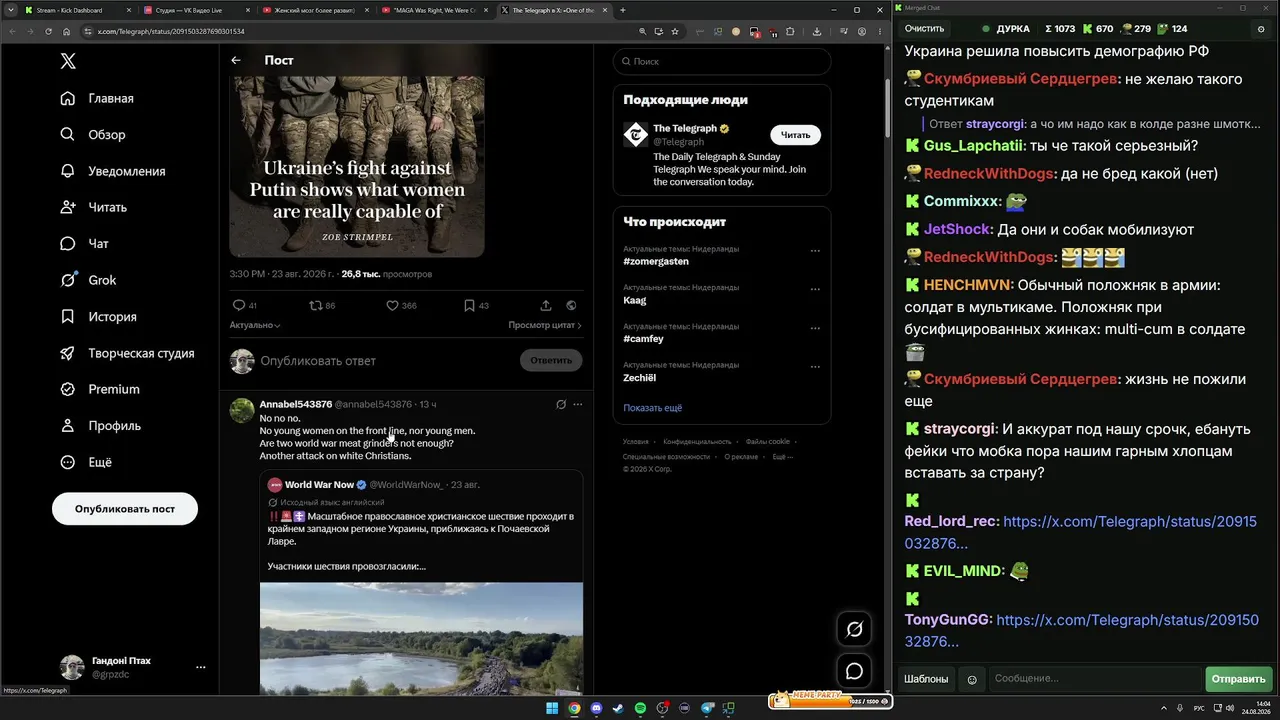Open Ещё (More) menu in X sidebar
The image size is (1280, 720).
(x=86, y=462)
